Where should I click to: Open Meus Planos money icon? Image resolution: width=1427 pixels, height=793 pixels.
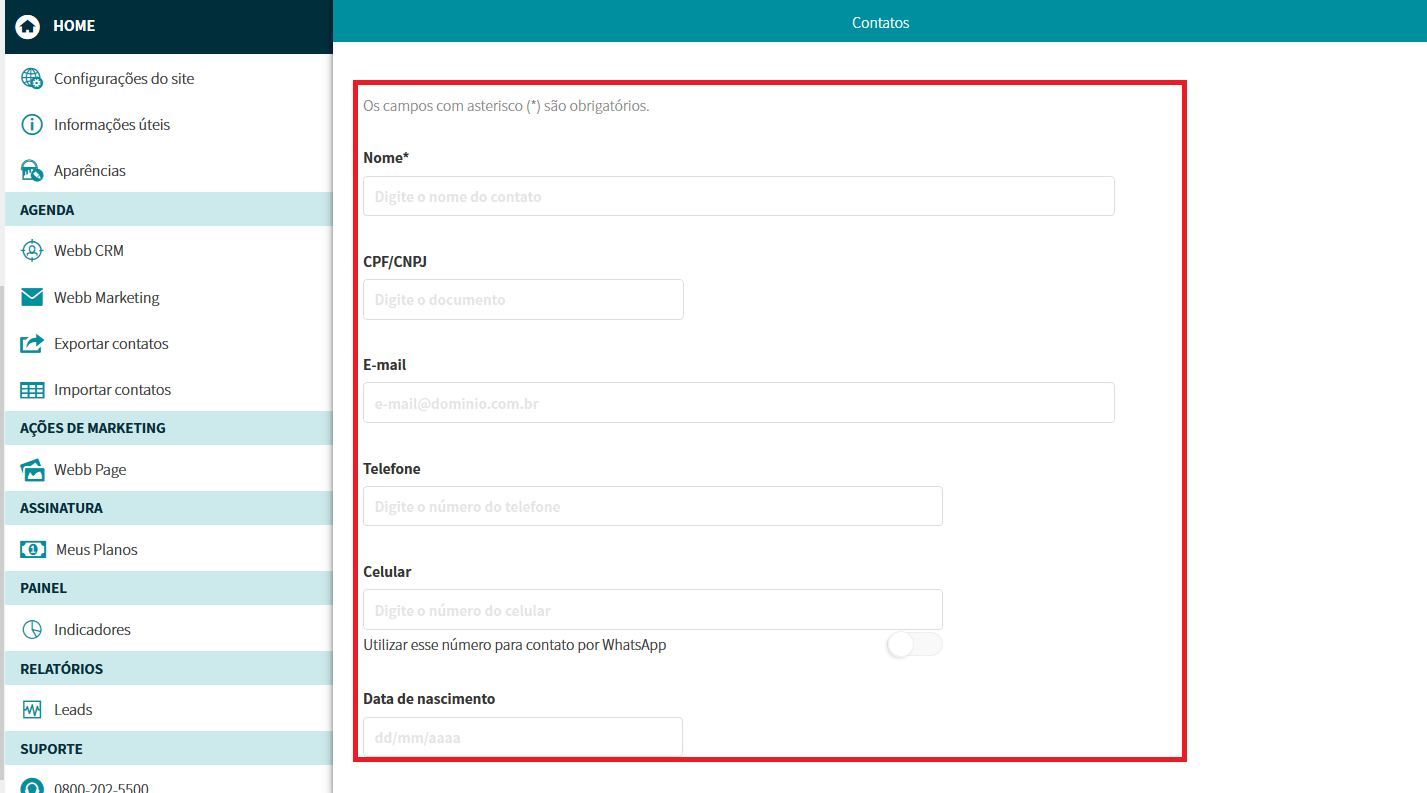coord(33,550)
